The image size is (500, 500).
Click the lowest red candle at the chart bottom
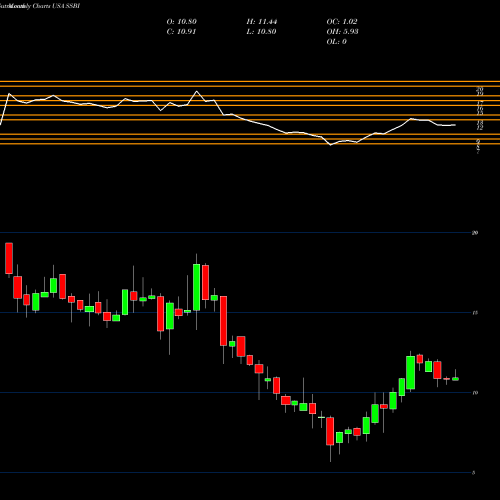pos(330,431)
